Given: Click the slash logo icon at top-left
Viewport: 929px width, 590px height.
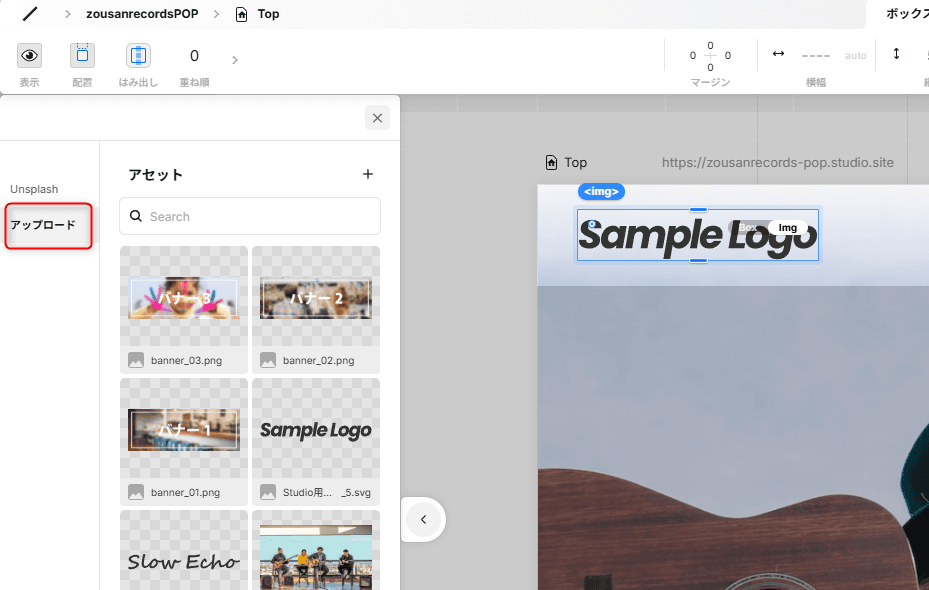Looking at the screenshot, I should point(31,14).
